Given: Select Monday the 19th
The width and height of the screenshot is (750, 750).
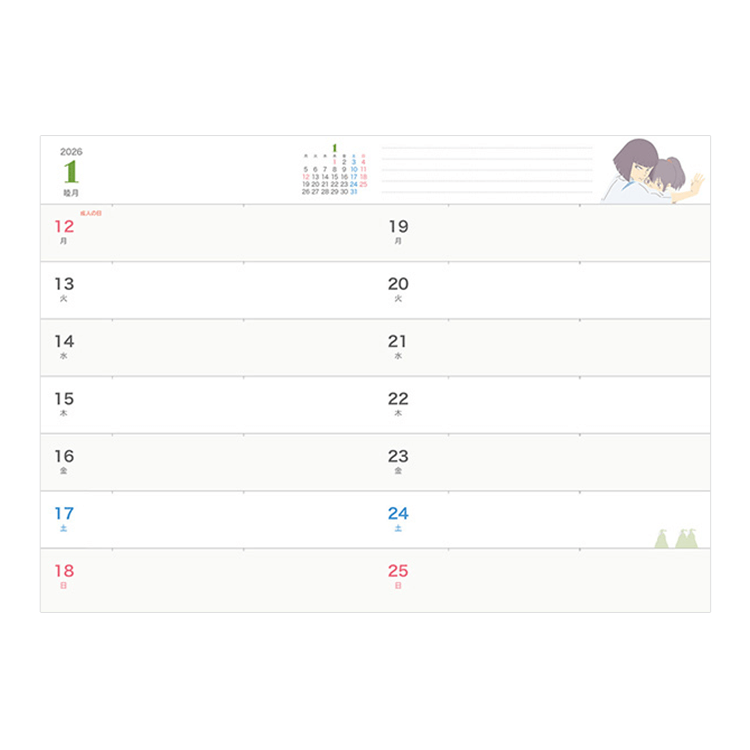Looking at the screenshot, I should [398, 227].
